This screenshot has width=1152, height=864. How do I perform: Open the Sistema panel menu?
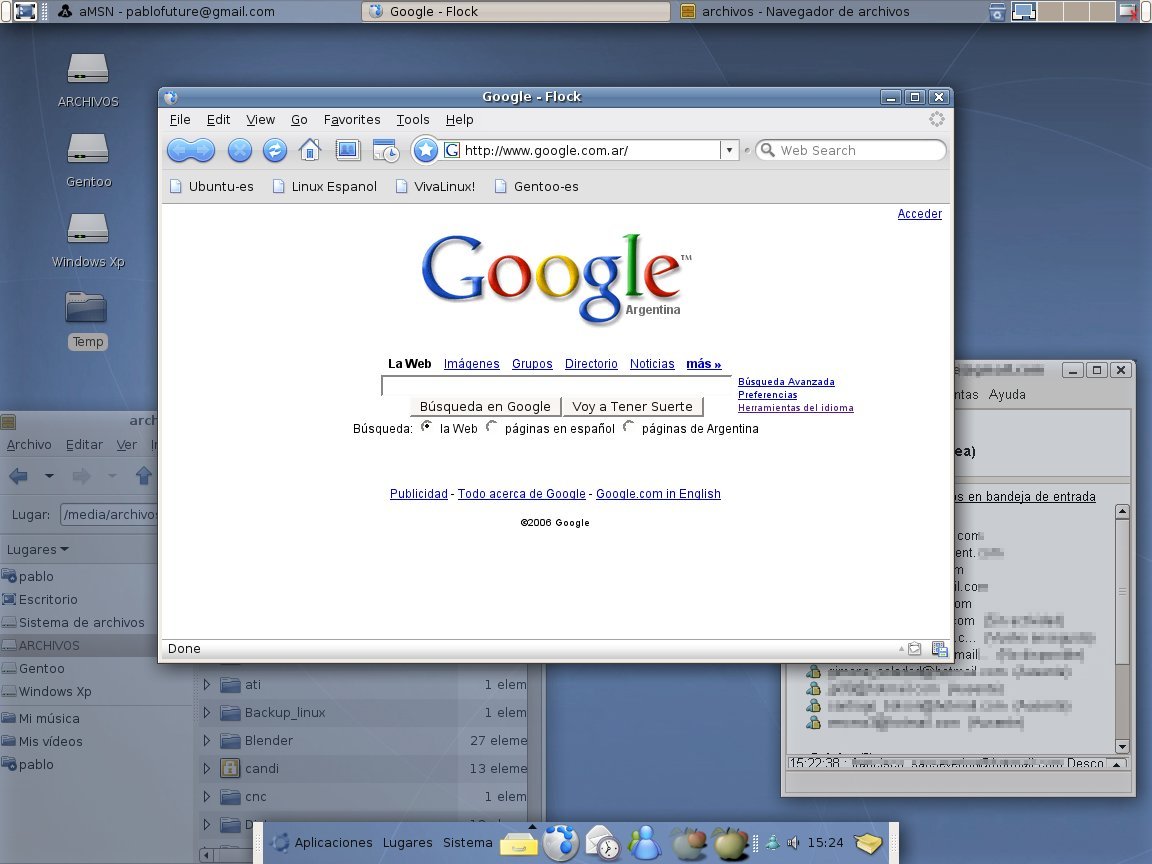point(467,843)
